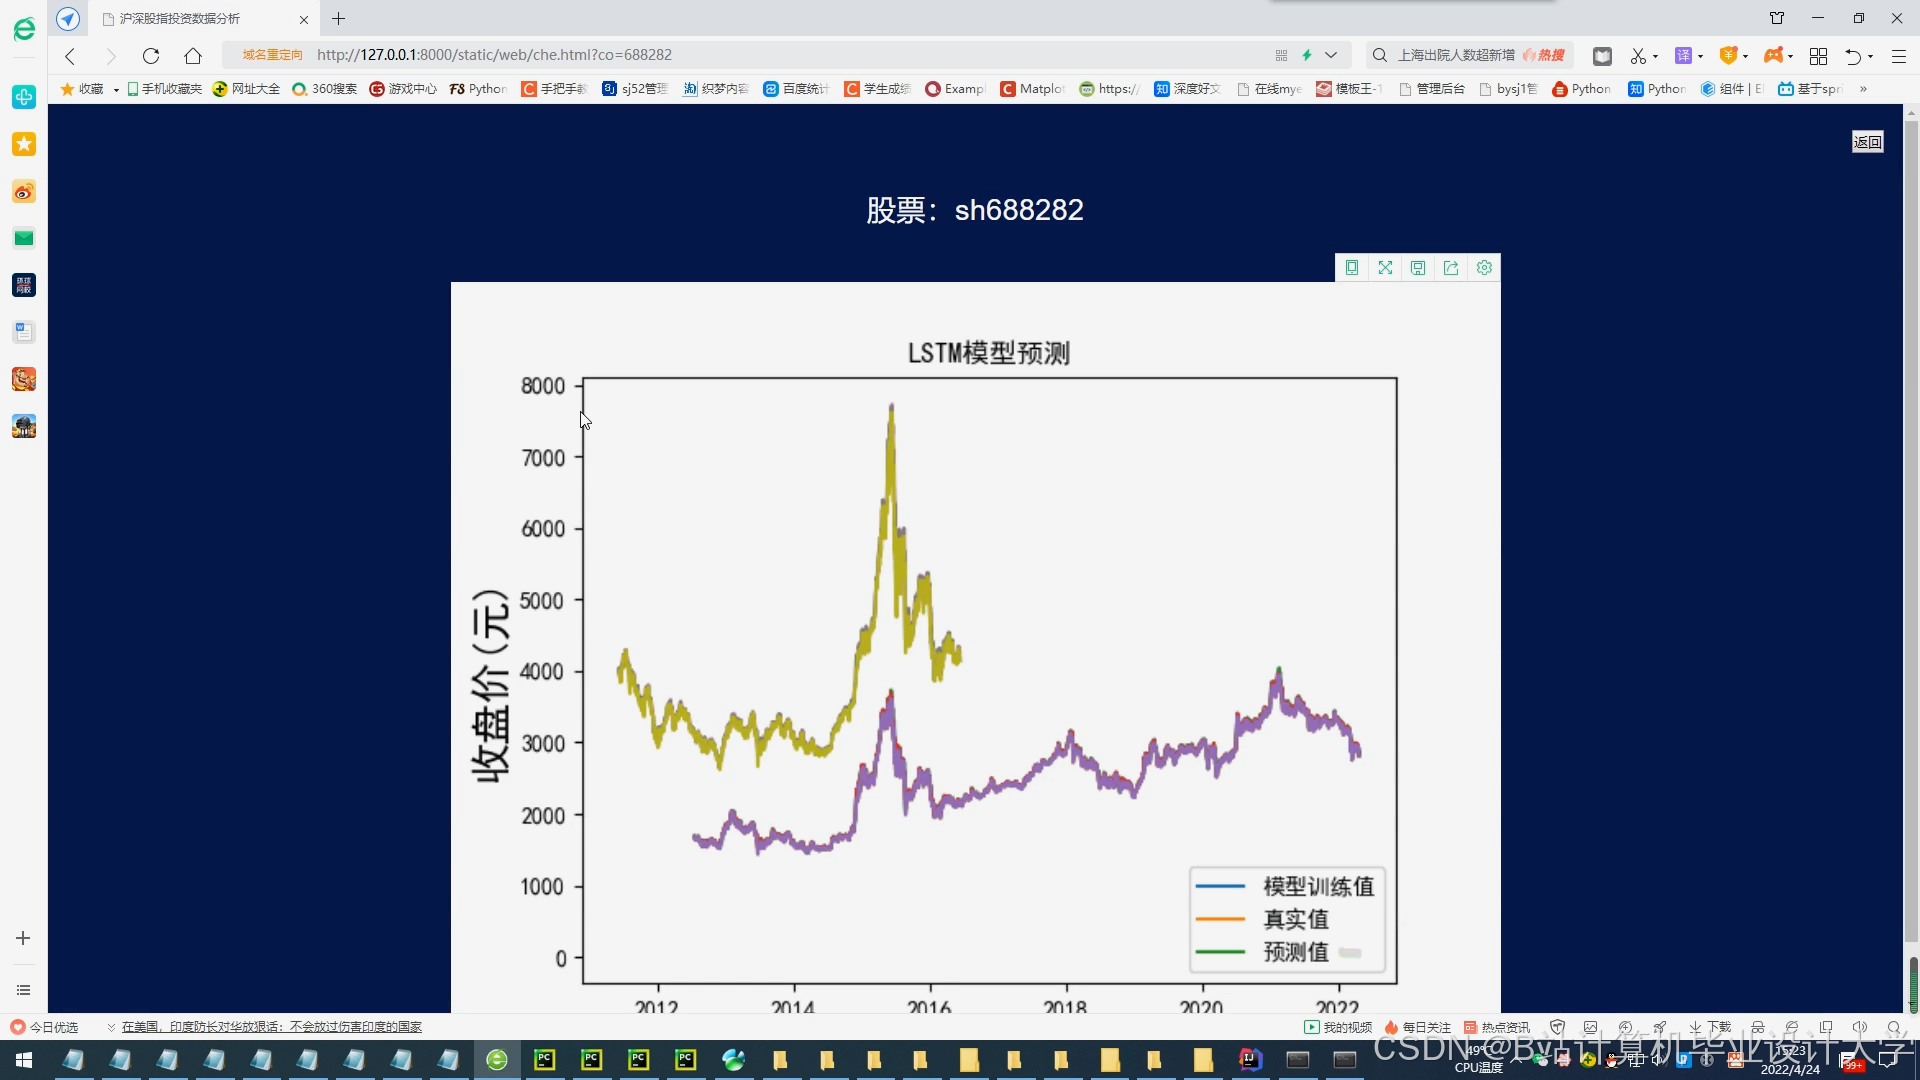Click the sidebar yellow star favorites icon

(24, 144)
